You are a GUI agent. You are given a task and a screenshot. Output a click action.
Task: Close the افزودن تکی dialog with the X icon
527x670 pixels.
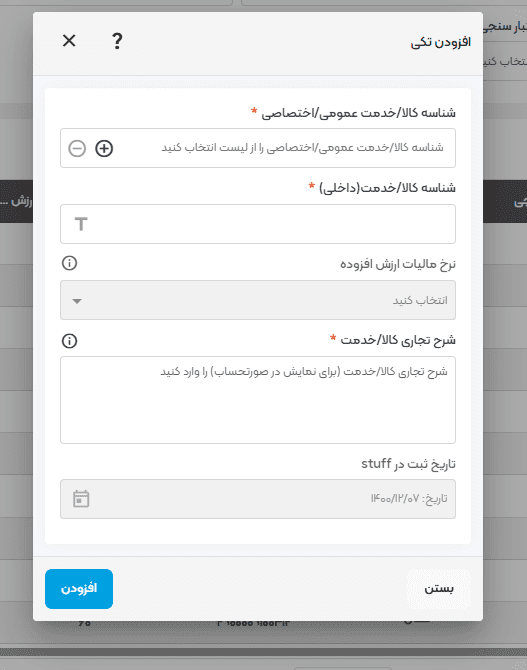(x=69, y=41)
